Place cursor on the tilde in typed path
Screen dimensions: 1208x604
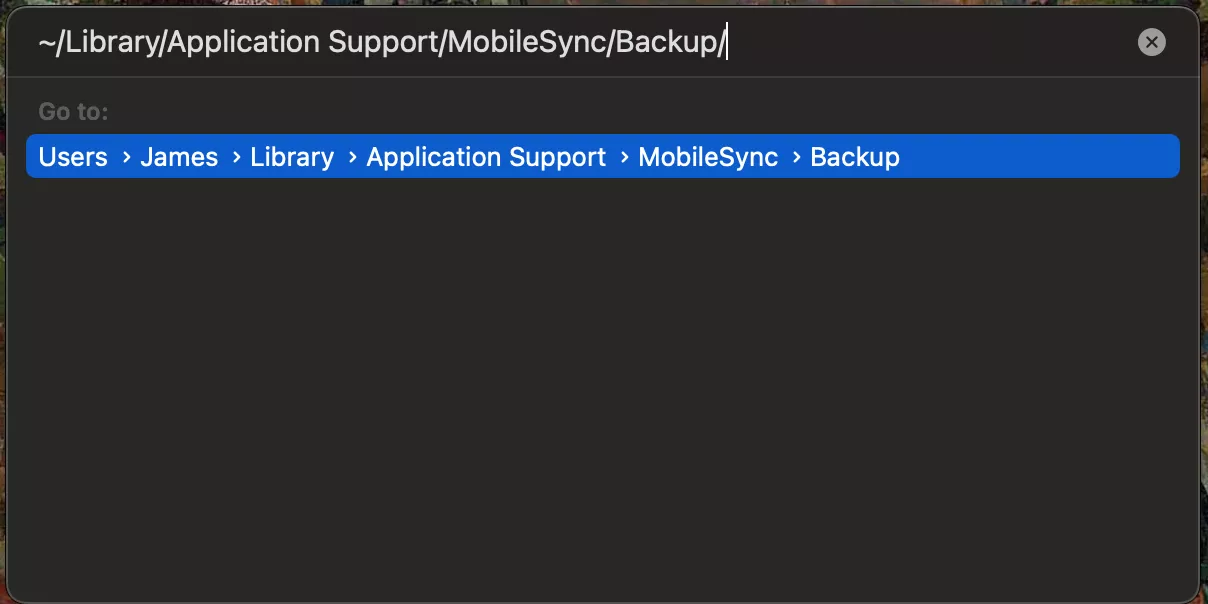(x=46, y=43)
